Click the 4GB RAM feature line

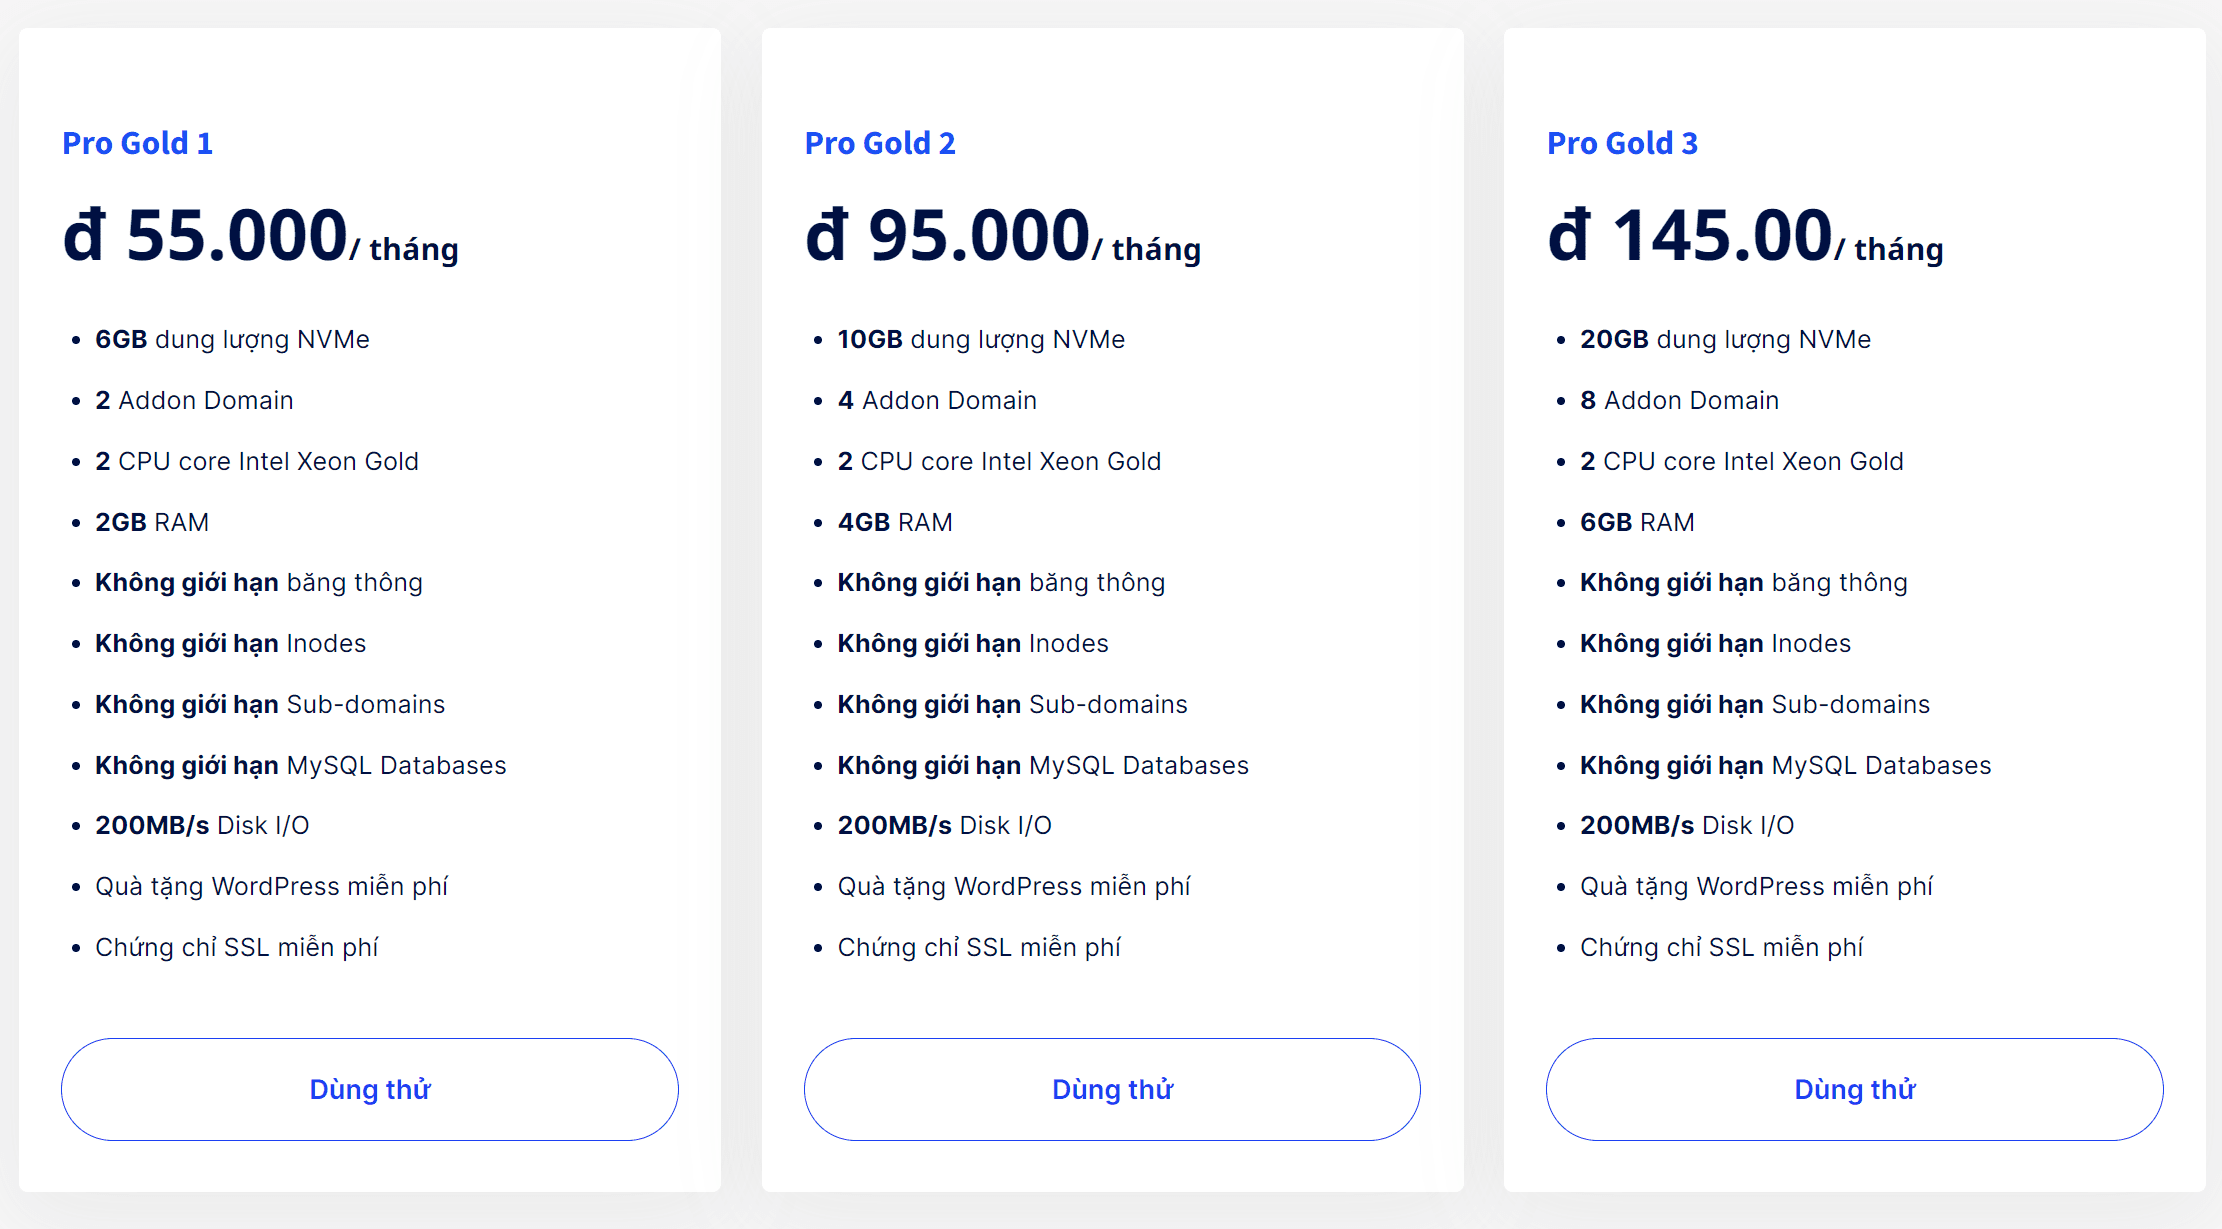pyautogui.click(x=895, y=522)
